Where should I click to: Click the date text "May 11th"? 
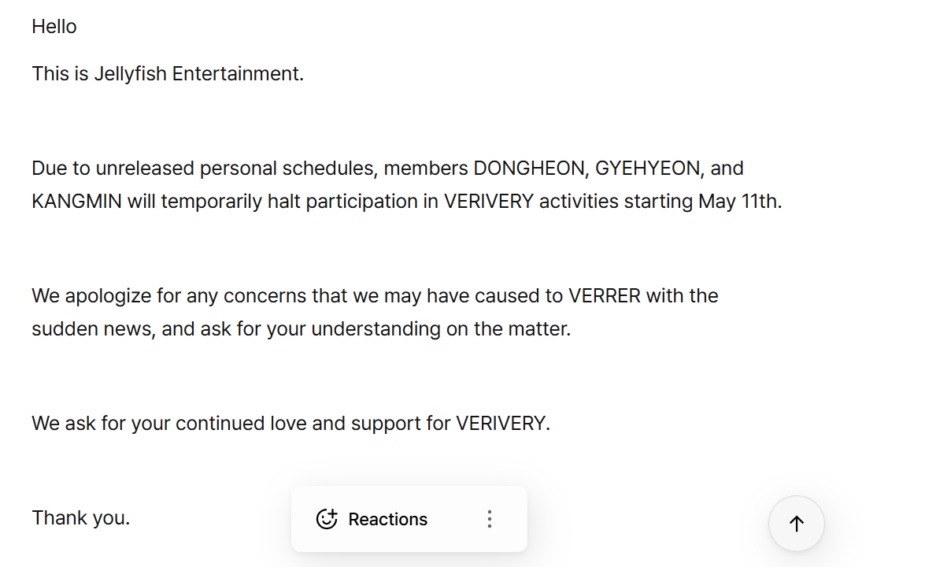(x=739, y=201)
